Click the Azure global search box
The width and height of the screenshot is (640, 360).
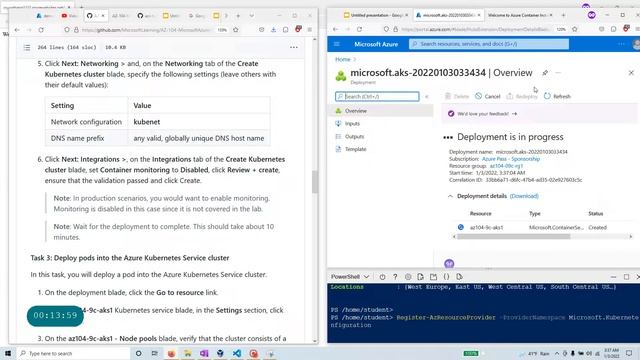[489, 44]
